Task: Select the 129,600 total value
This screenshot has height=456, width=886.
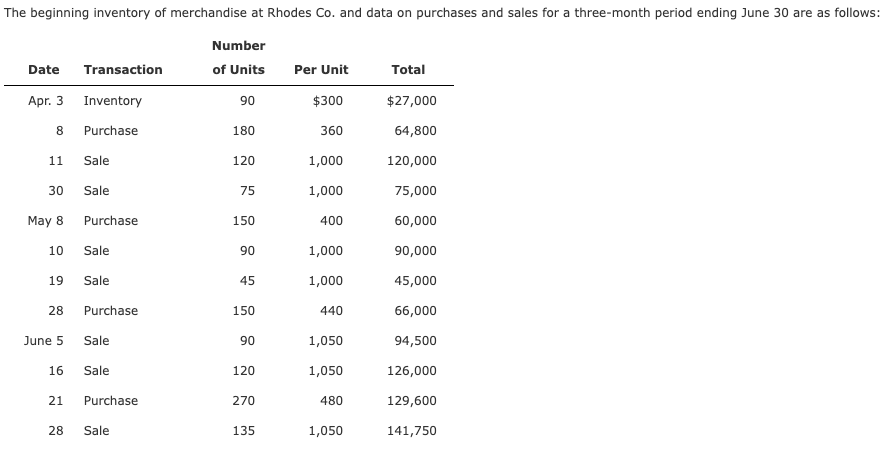Action: tap(412, 401)
